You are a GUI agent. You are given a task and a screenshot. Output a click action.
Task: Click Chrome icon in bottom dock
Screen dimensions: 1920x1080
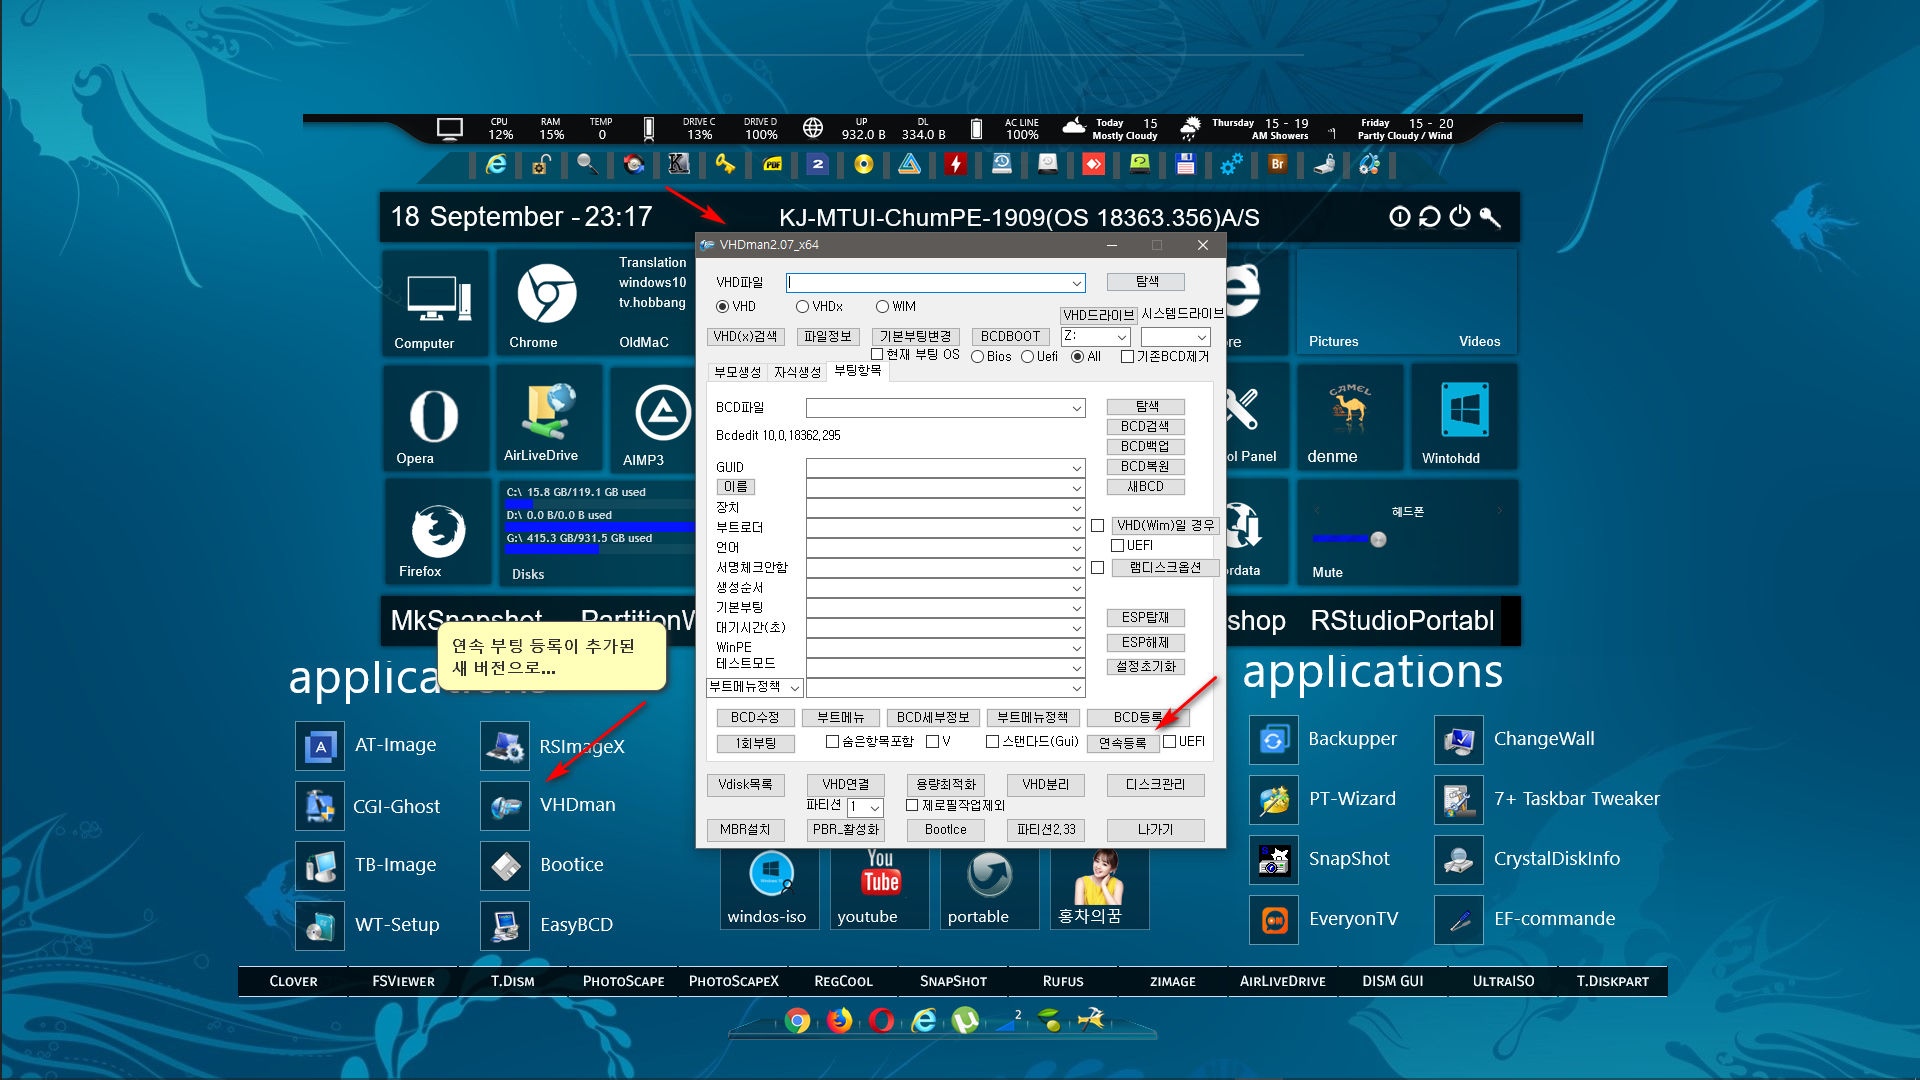point(797,1020)
